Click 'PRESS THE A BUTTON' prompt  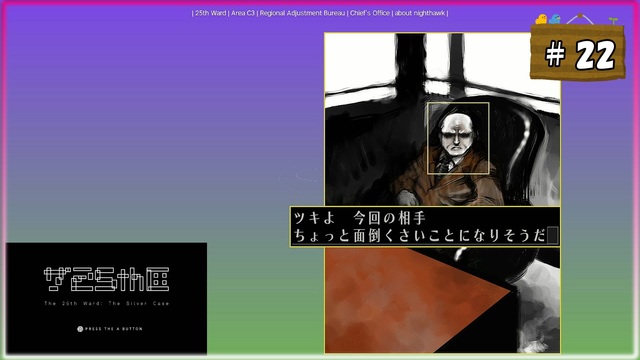pos(113,329)
